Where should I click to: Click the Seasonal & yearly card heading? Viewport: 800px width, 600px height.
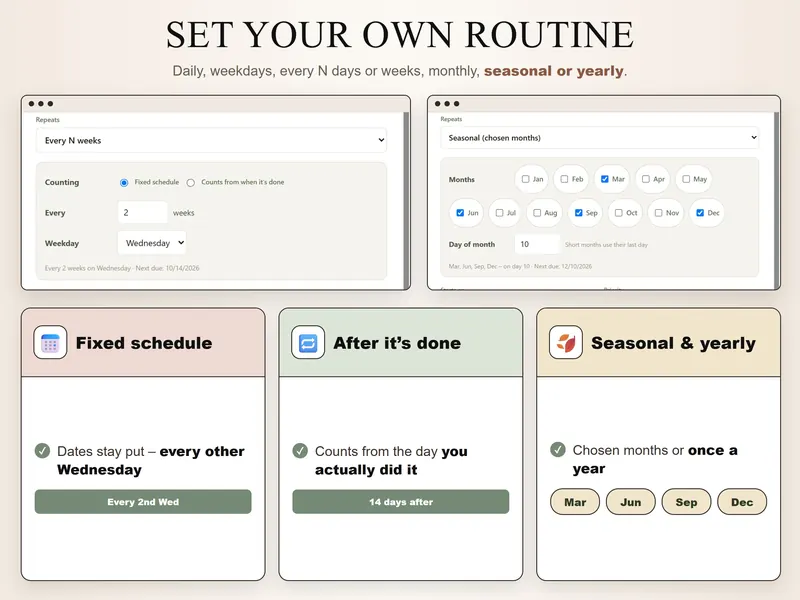pos(673,343)
